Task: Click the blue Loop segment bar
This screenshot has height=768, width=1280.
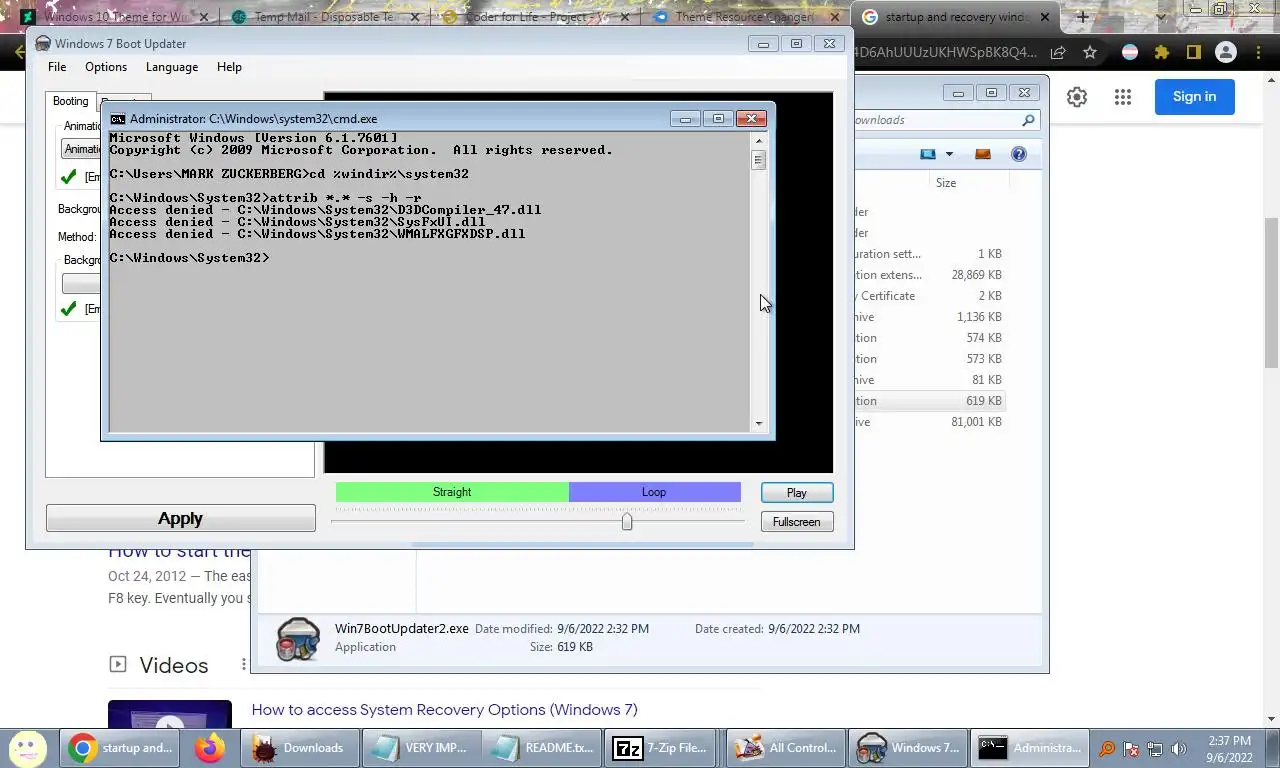Action: [654, 492]
